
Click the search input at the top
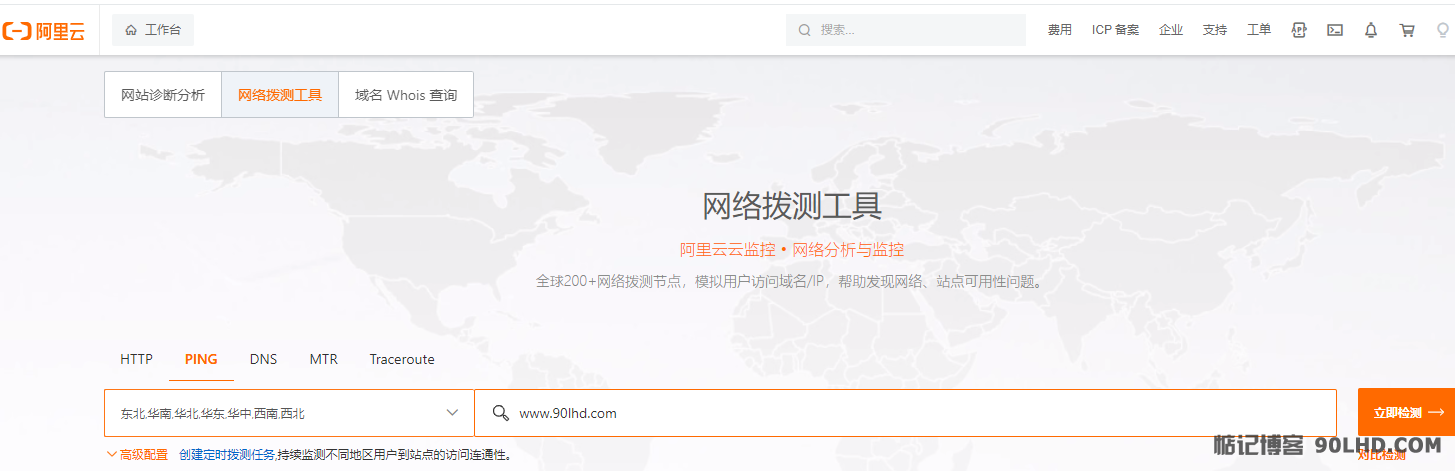click(x=906, y=30)
